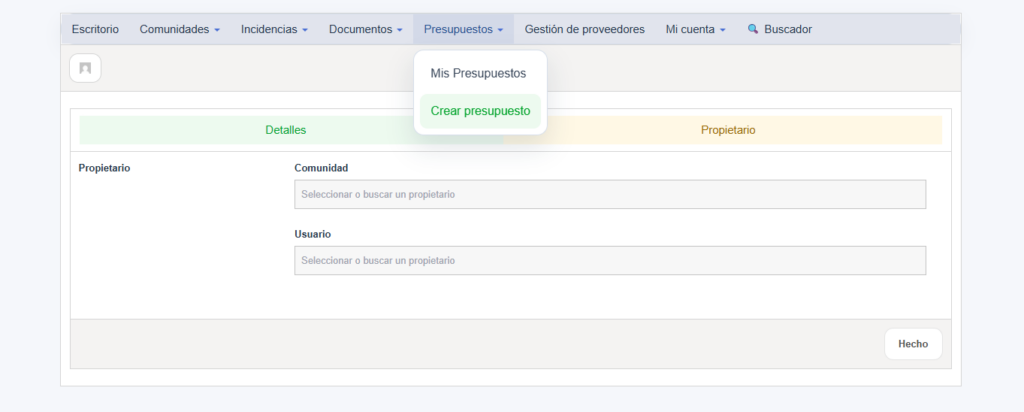Expand the Documentos dropdown menu

click(366, 29)
